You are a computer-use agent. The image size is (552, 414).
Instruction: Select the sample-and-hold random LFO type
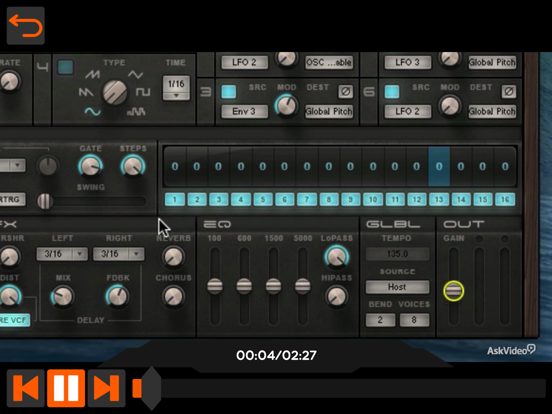pos(136,112)
